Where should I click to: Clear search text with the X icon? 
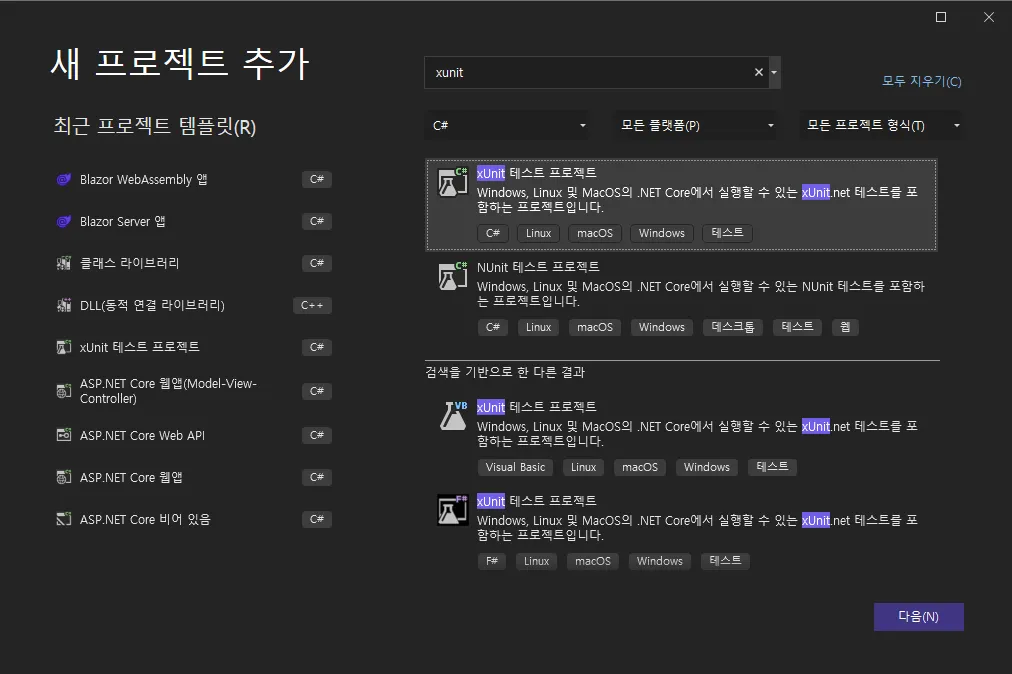coord(759,72)
